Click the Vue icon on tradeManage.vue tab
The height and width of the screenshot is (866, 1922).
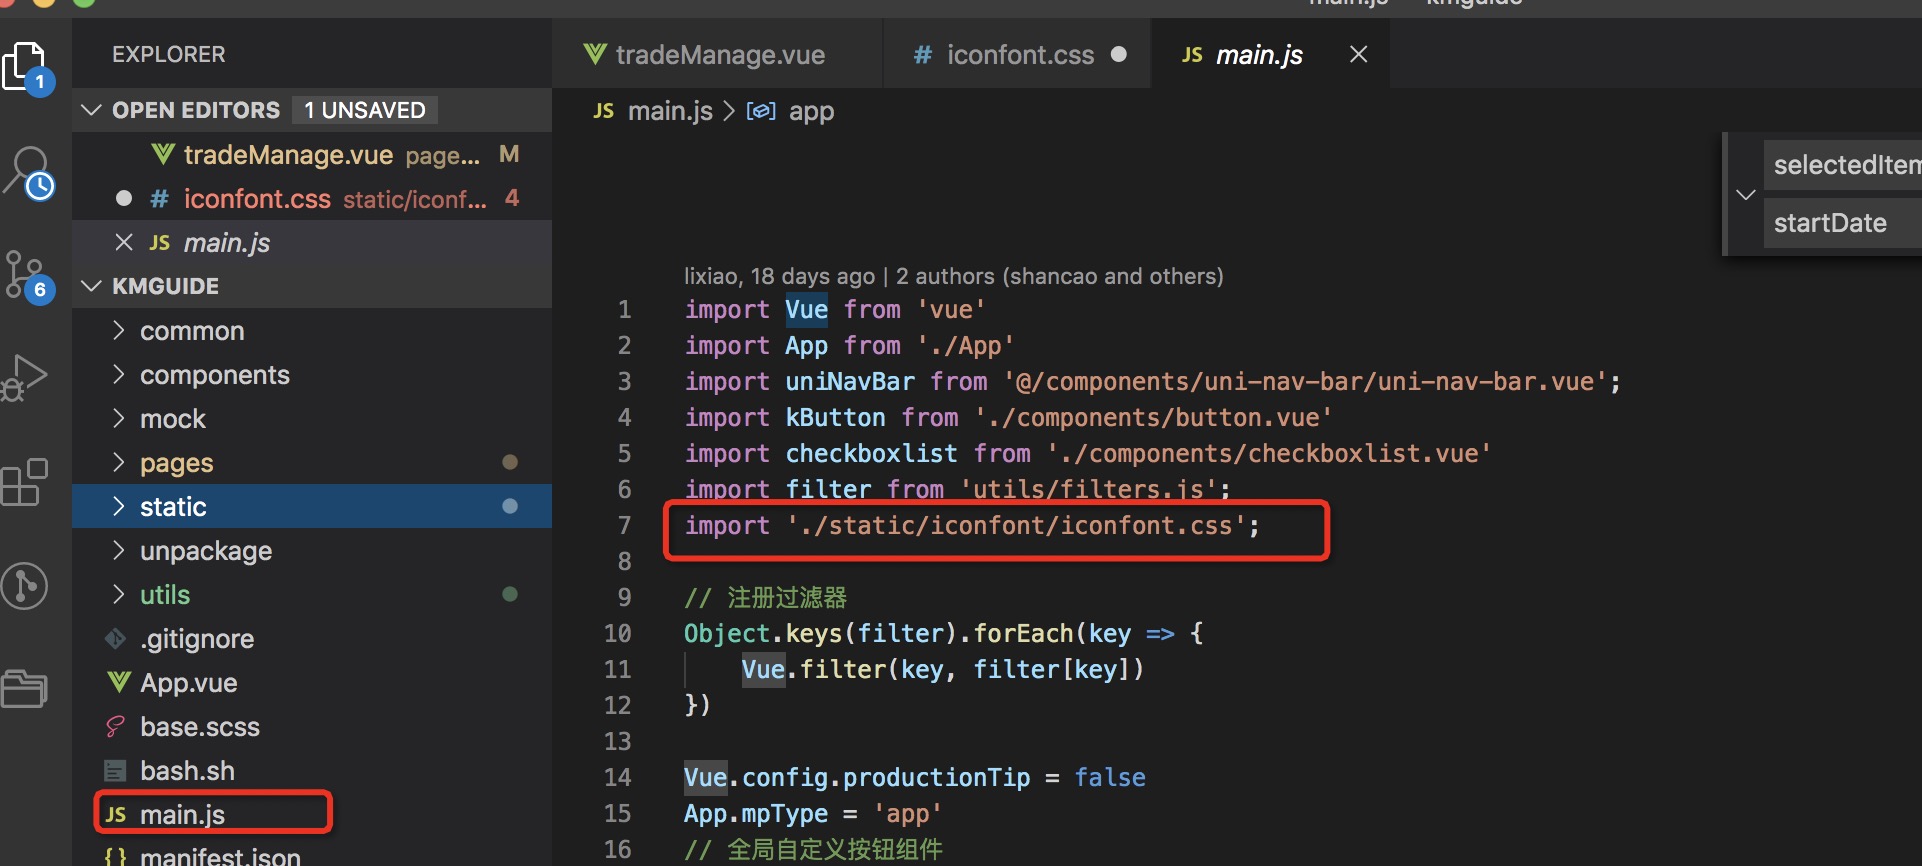[595, 54]
